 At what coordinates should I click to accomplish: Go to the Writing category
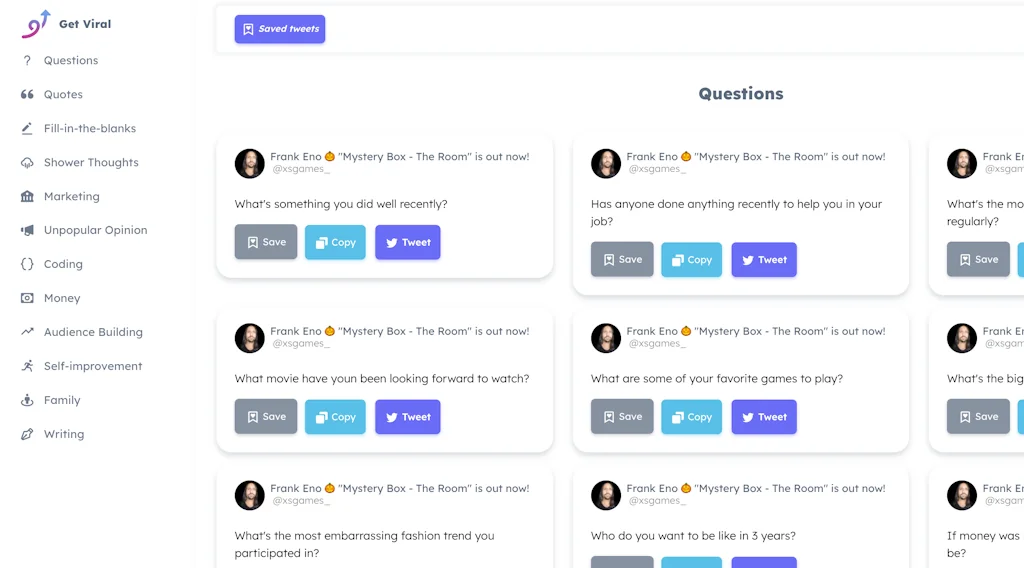coord(64,434)
